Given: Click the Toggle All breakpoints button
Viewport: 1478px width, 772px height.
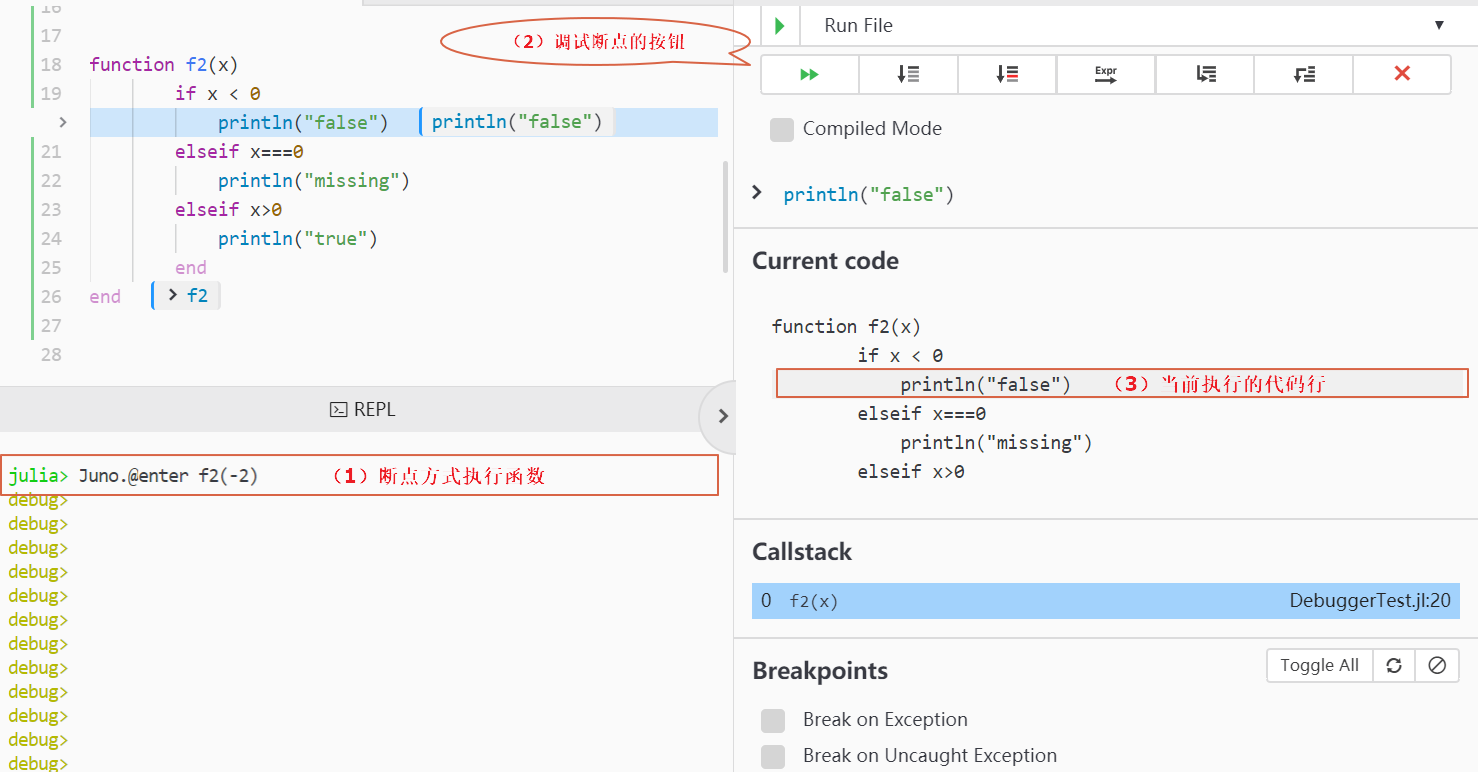Looking at the screenshot, I should click(x=1319, y=664).
